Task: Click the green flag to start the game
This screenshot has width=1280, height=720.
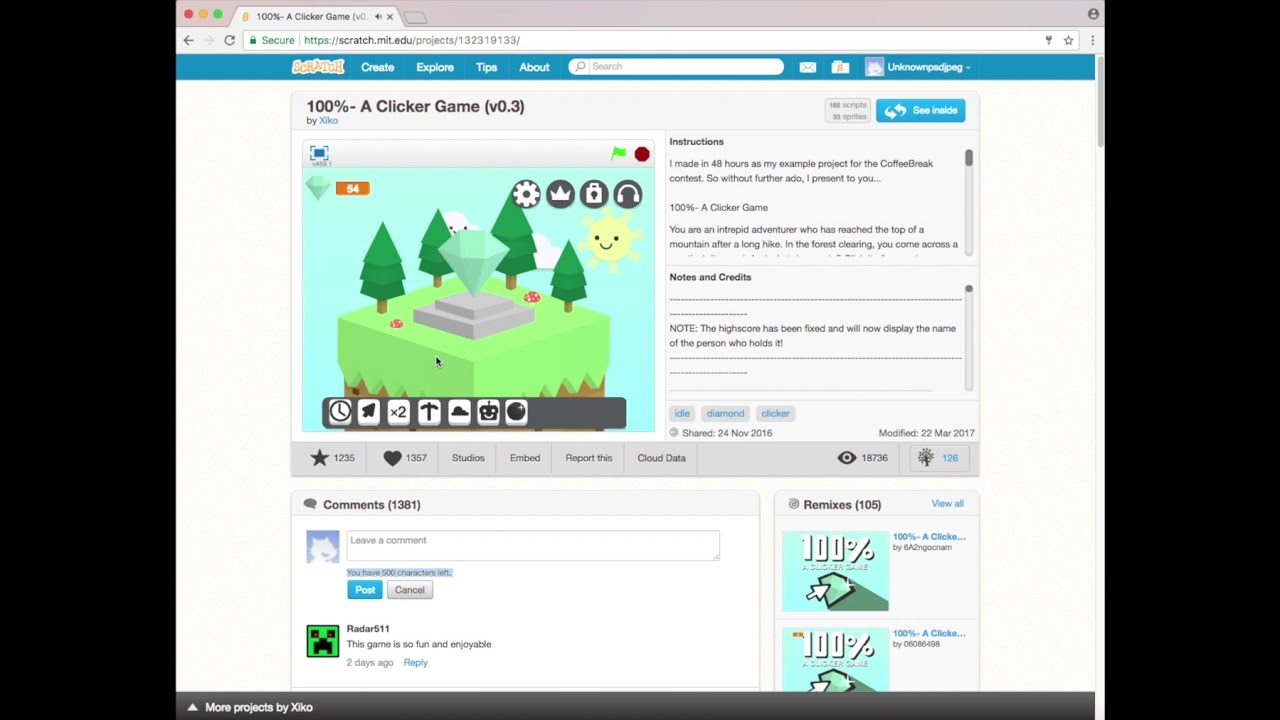Action: tap(619, 154)
